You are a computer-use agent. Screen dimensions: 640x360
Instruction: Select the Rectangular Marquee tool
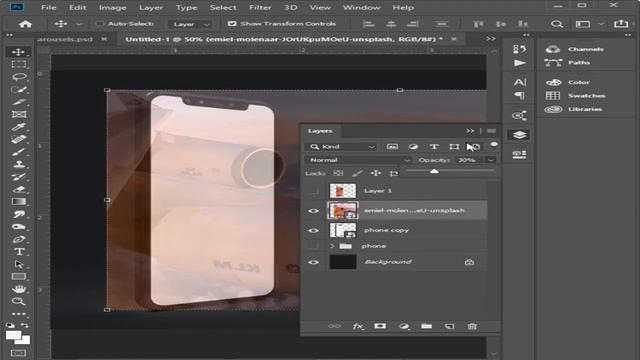(x=18, y=64)
